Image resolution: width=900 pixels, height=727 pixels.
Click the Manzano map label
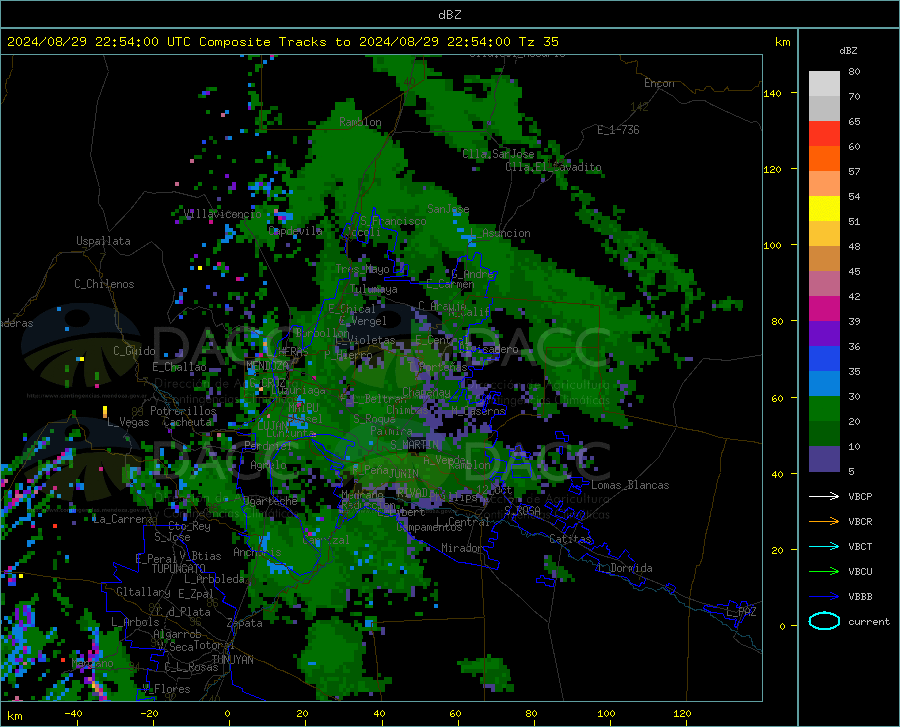[x=92, y=663]
